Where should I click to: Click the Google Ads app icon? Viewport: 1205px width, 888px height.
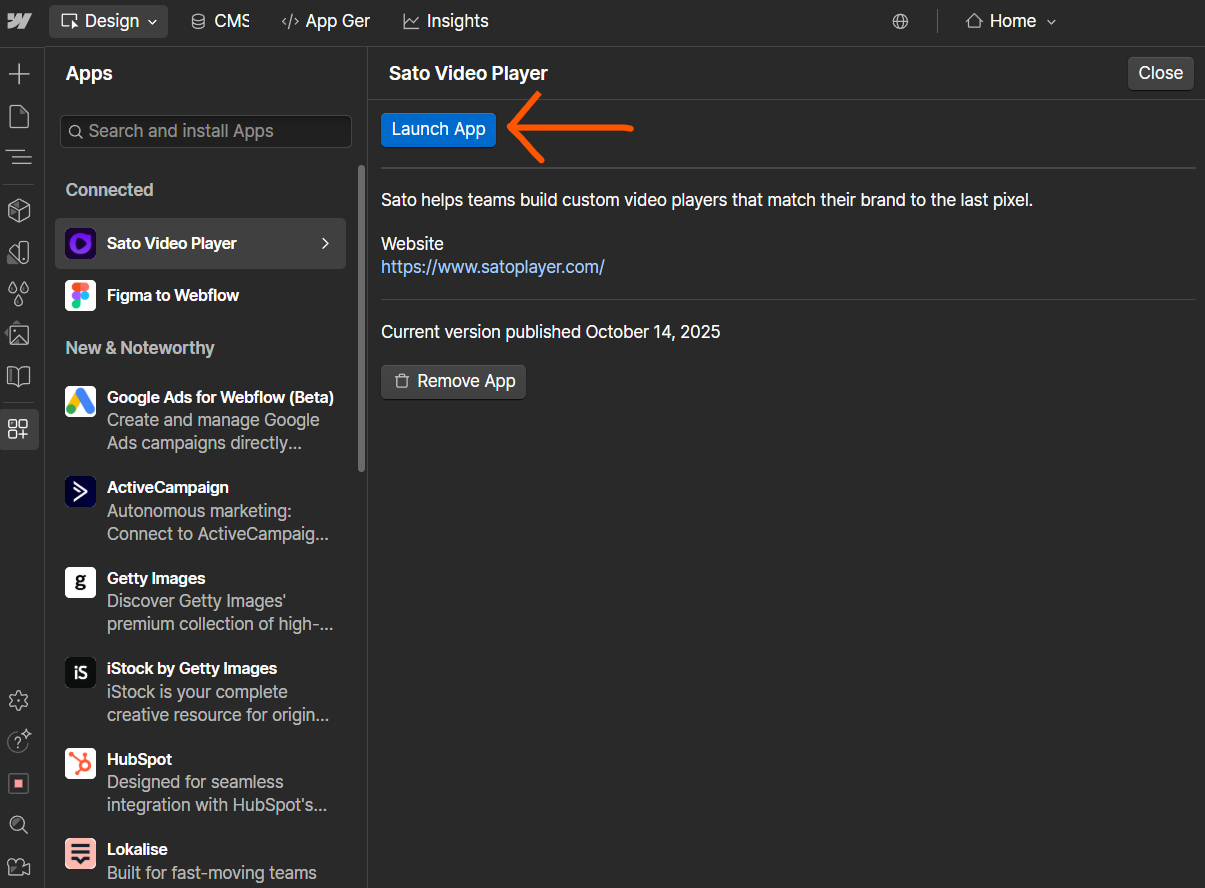pos(80,401)
